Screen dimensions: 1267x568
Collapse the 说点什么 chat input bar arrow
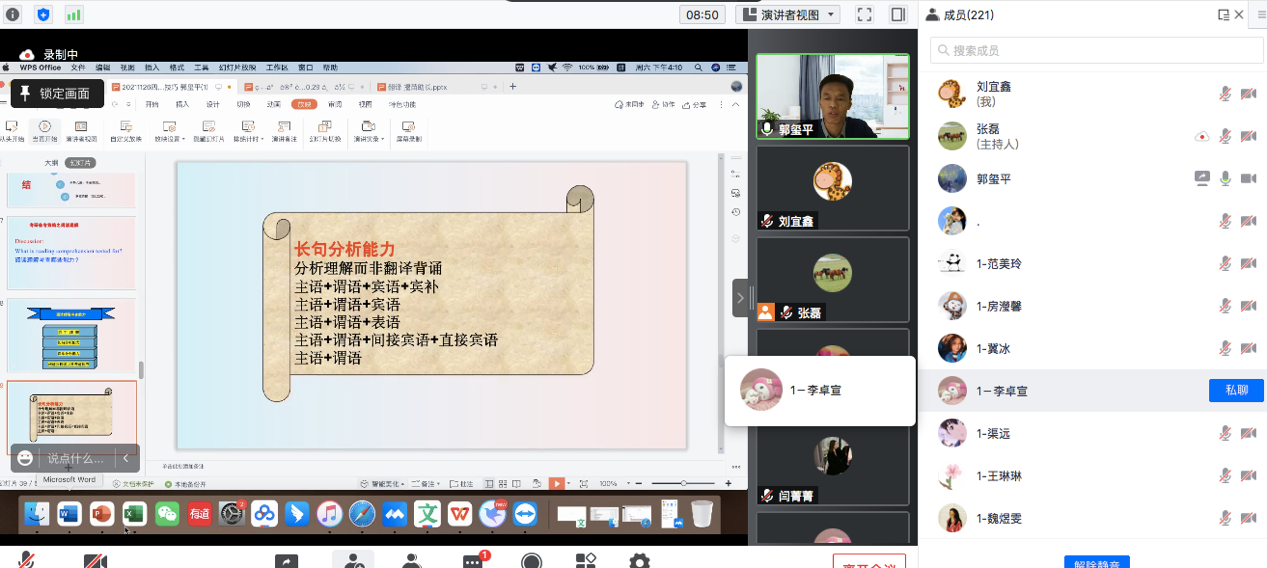click(x=126, y=458)
